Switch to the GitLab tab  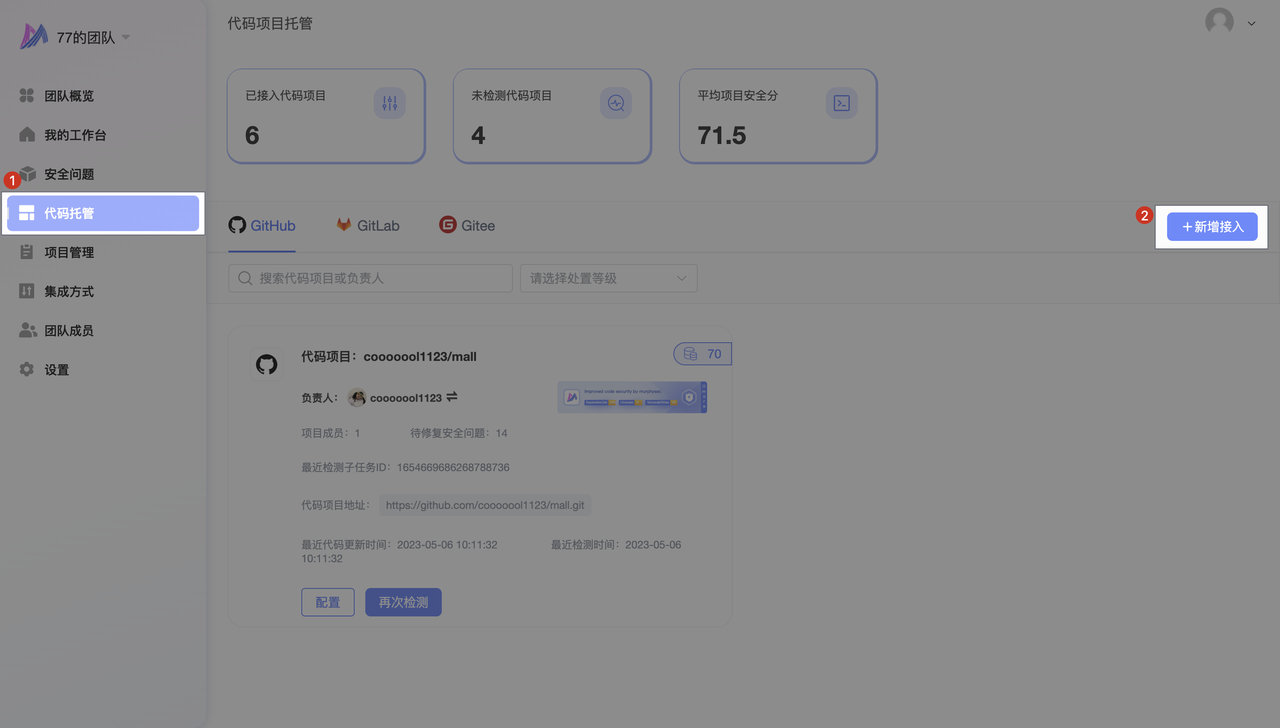367,226
